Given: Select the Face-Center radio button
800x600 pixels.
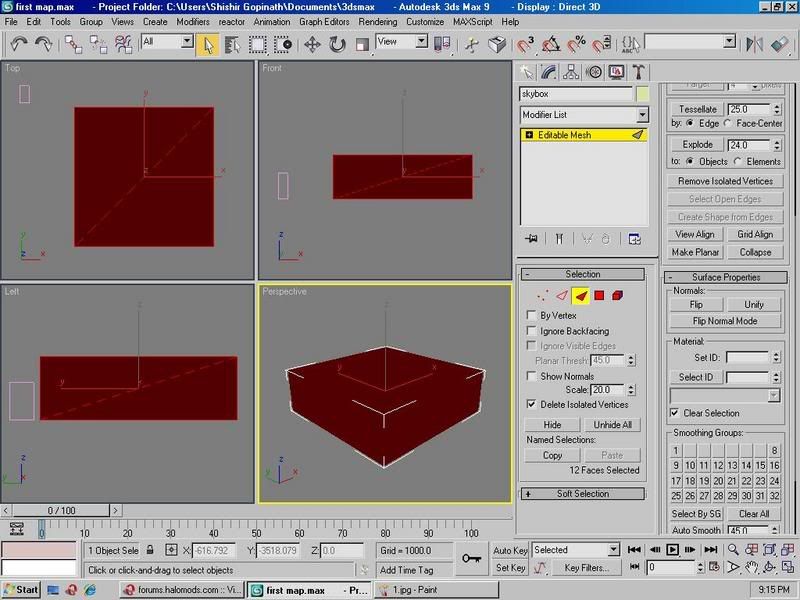Looking at the screenshot, I should pyautogui.click(x=728, y=123).
